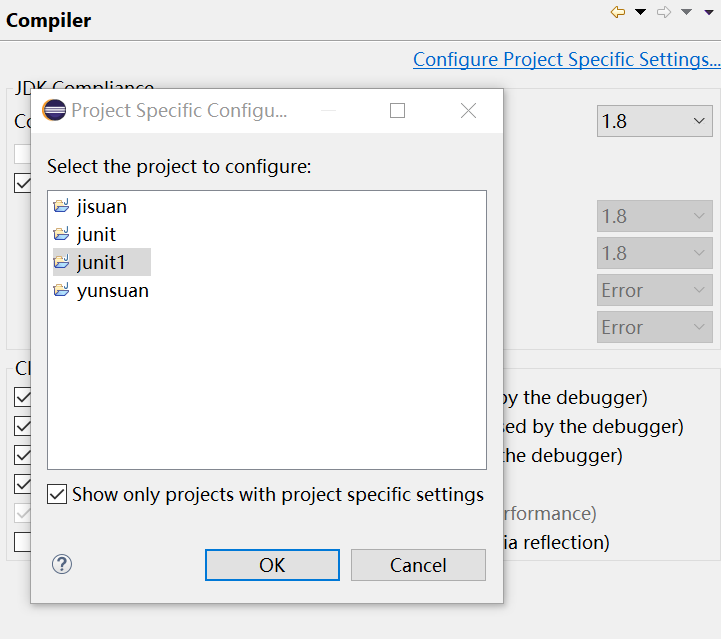Expand the Back history dropdown arrow
The height and width of the screenshot is (639, 721).
click(640, 12)
